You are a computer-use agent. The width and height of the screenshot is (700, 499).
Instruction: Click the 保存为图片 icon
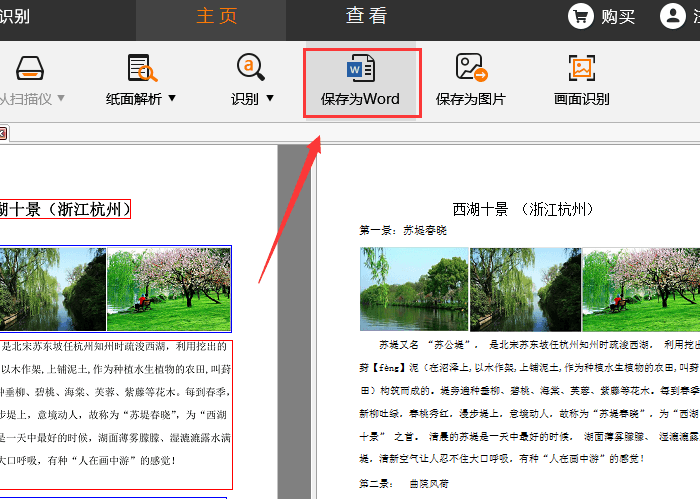click(470, 68)
